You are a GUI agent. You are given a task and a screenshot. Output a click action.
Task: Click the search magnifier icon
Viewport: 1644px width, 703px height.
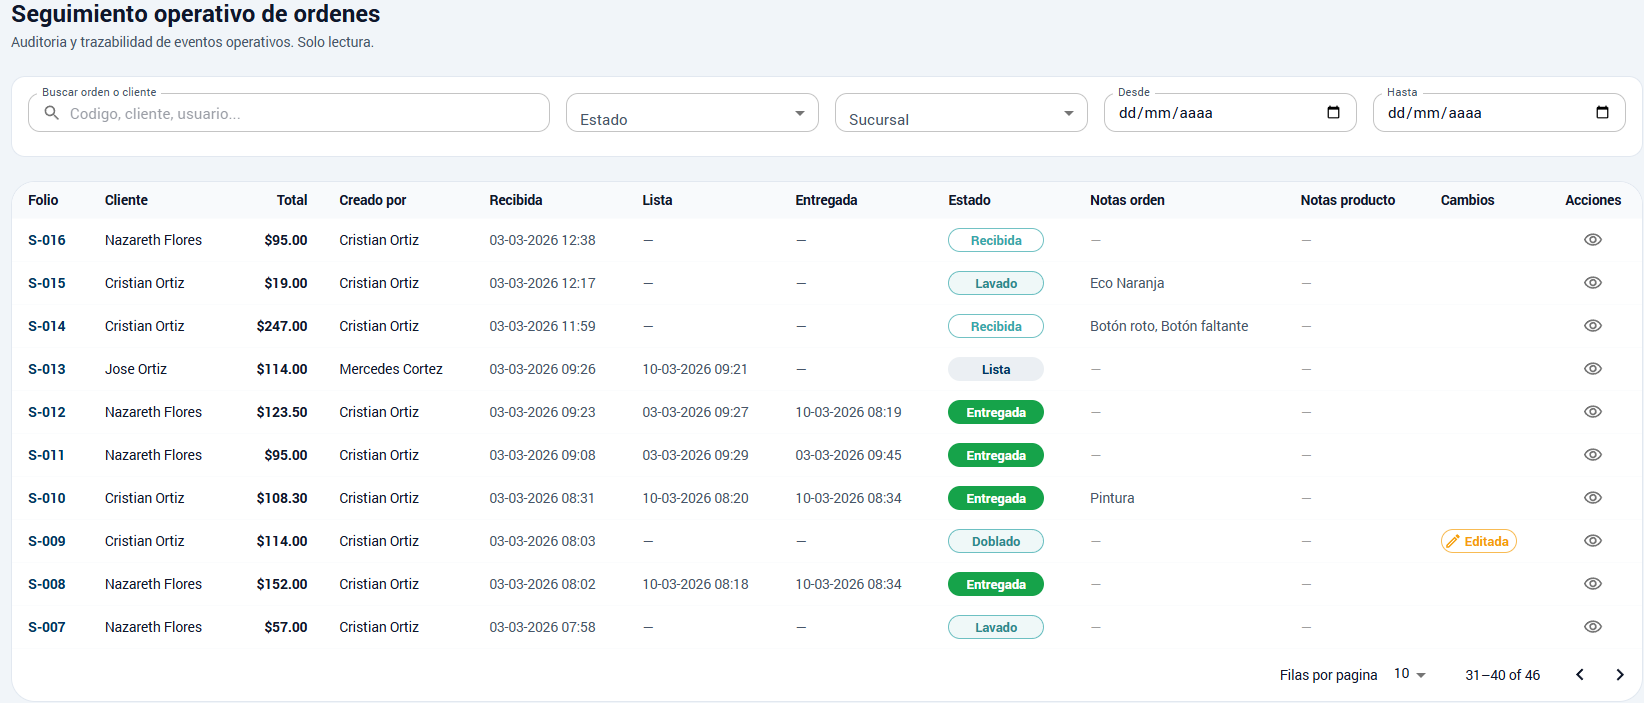(x=52, y=113)
